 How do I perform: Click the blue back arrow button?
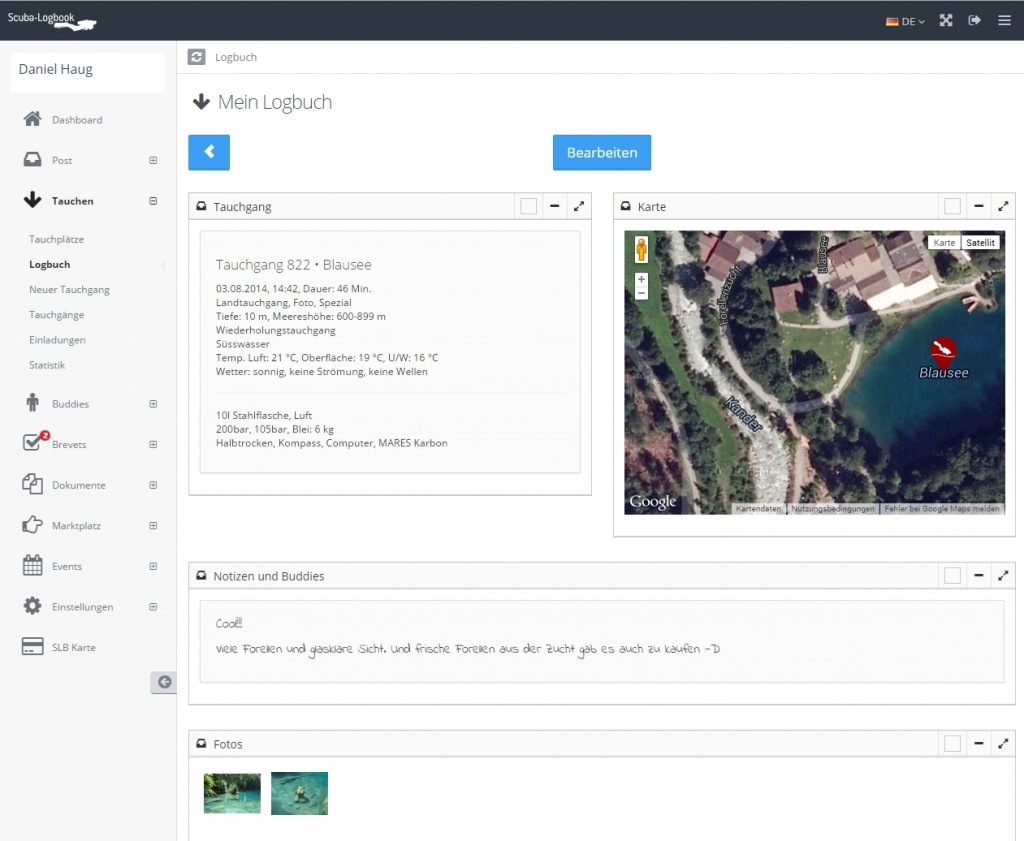pos(209,152)
